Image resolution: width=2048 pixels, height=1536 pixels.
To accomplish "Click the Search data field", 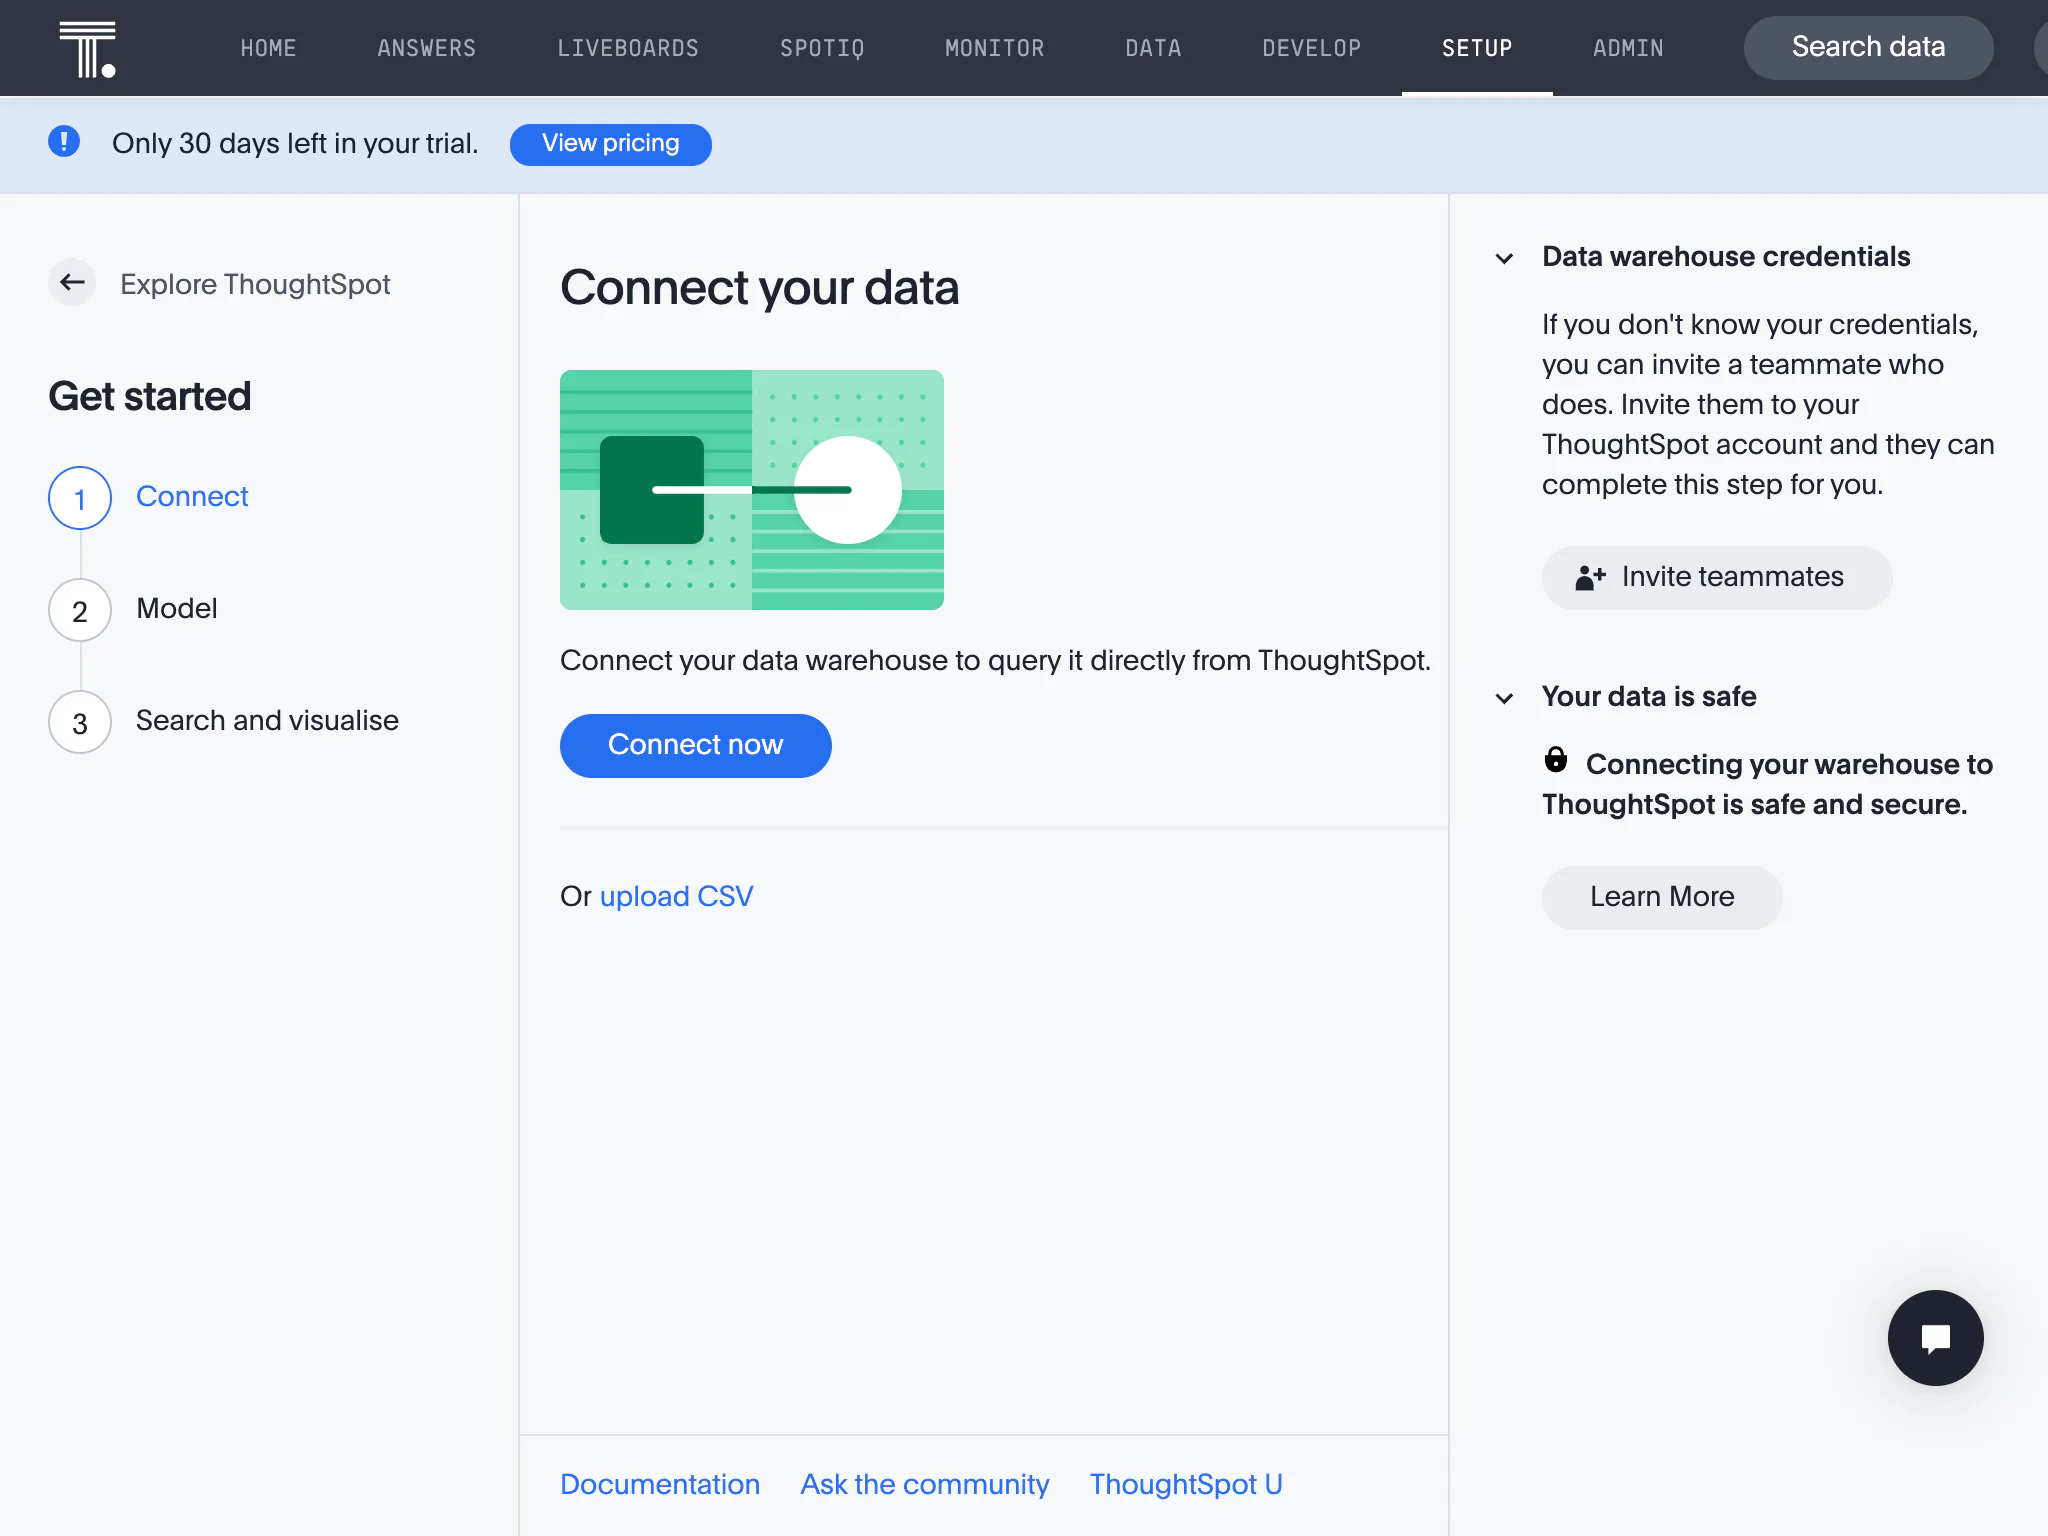I will (1868, 47).
